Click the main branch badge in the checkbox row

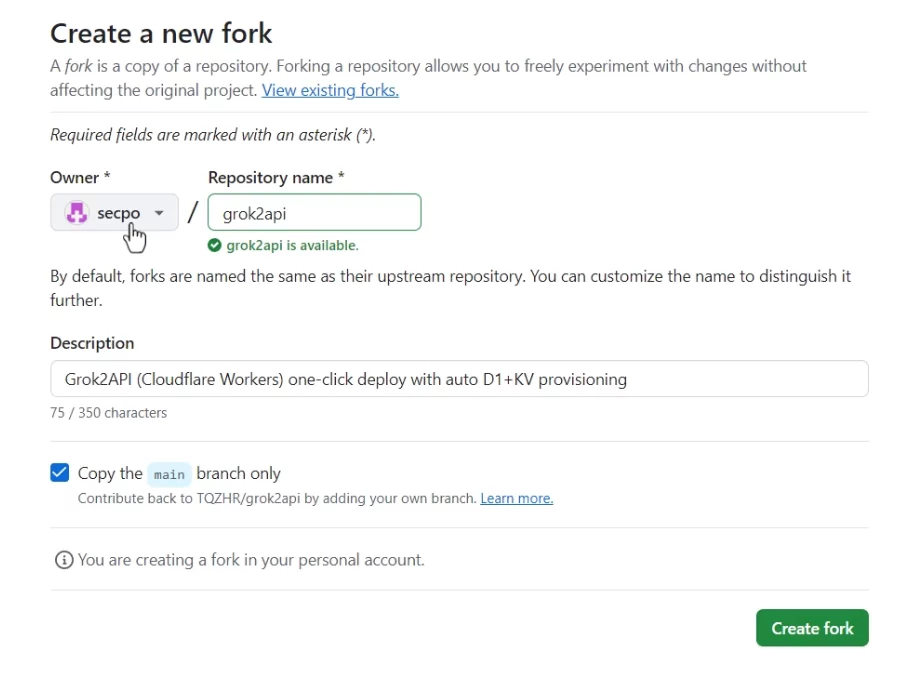click(169, 474)
